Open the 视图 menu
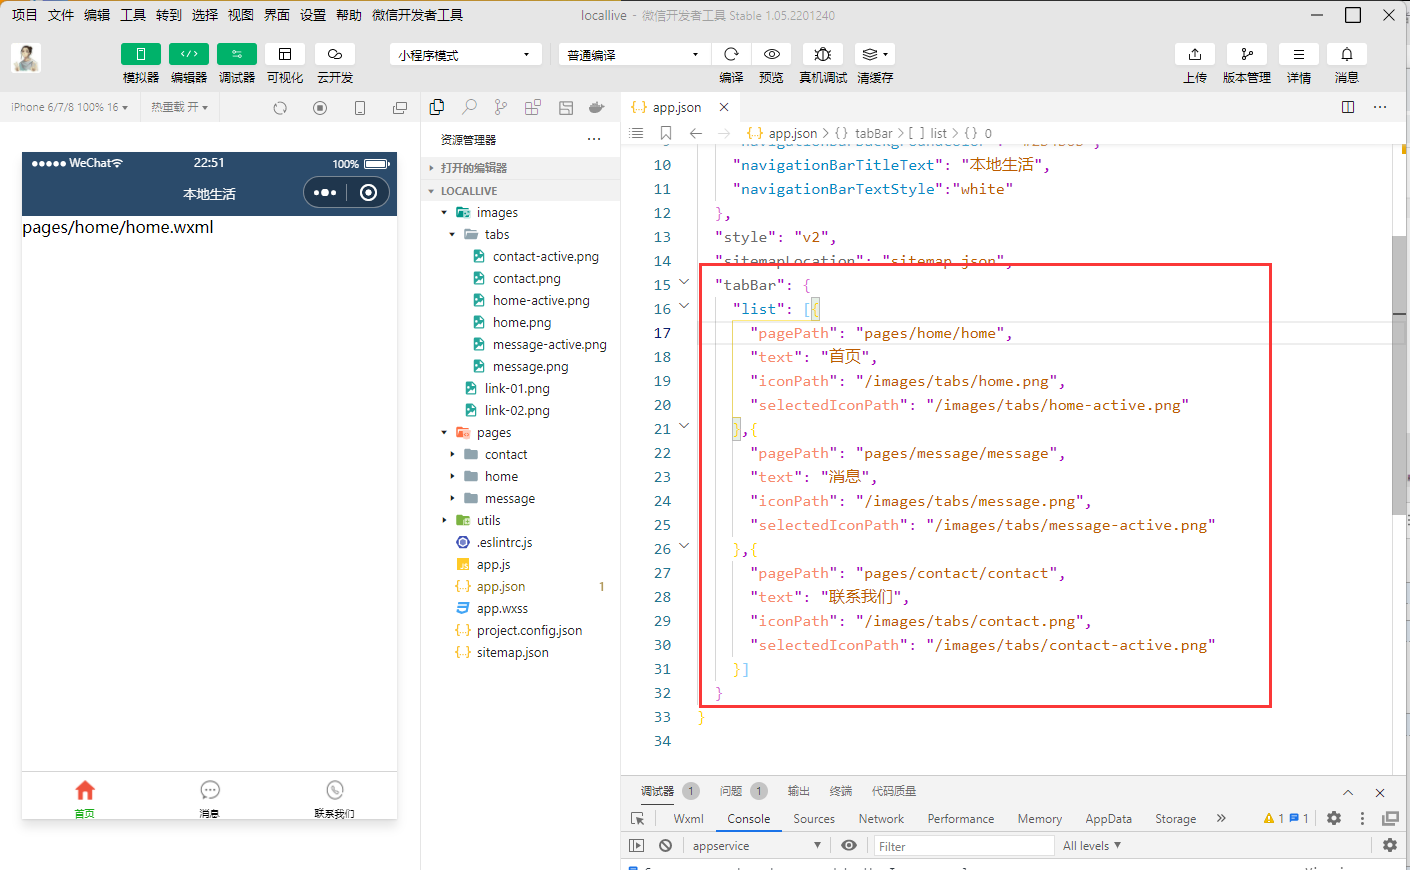Viewport: 1410px width, 870px height. pos(241,15)
